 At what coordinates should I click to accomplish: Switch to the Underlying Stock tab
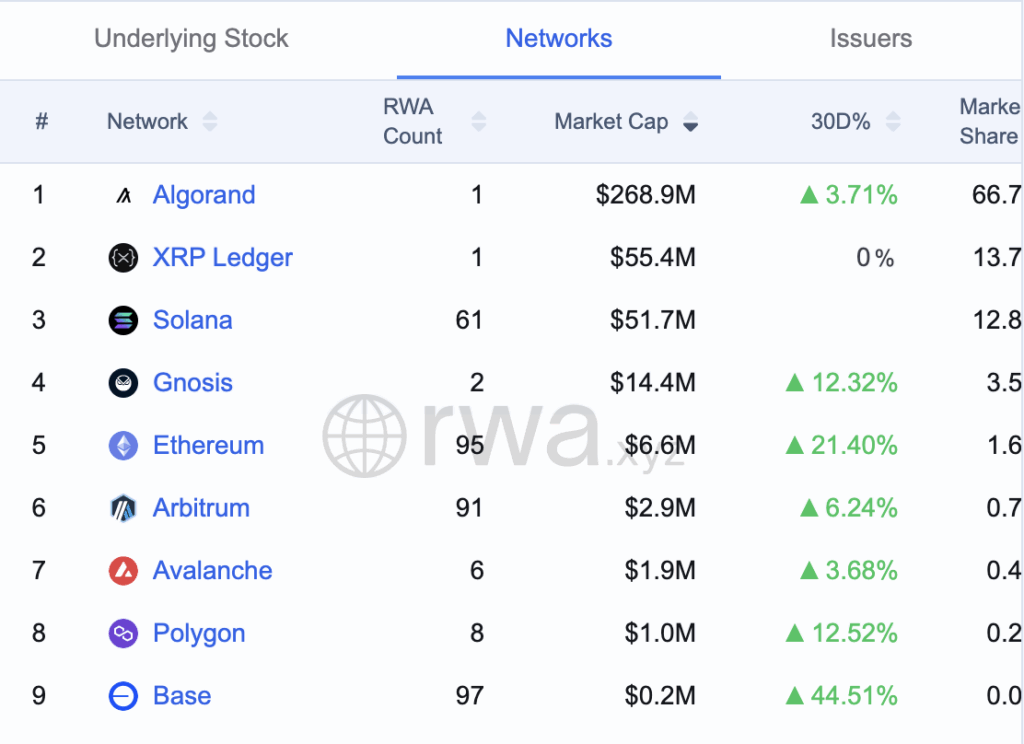pos(191,39)
